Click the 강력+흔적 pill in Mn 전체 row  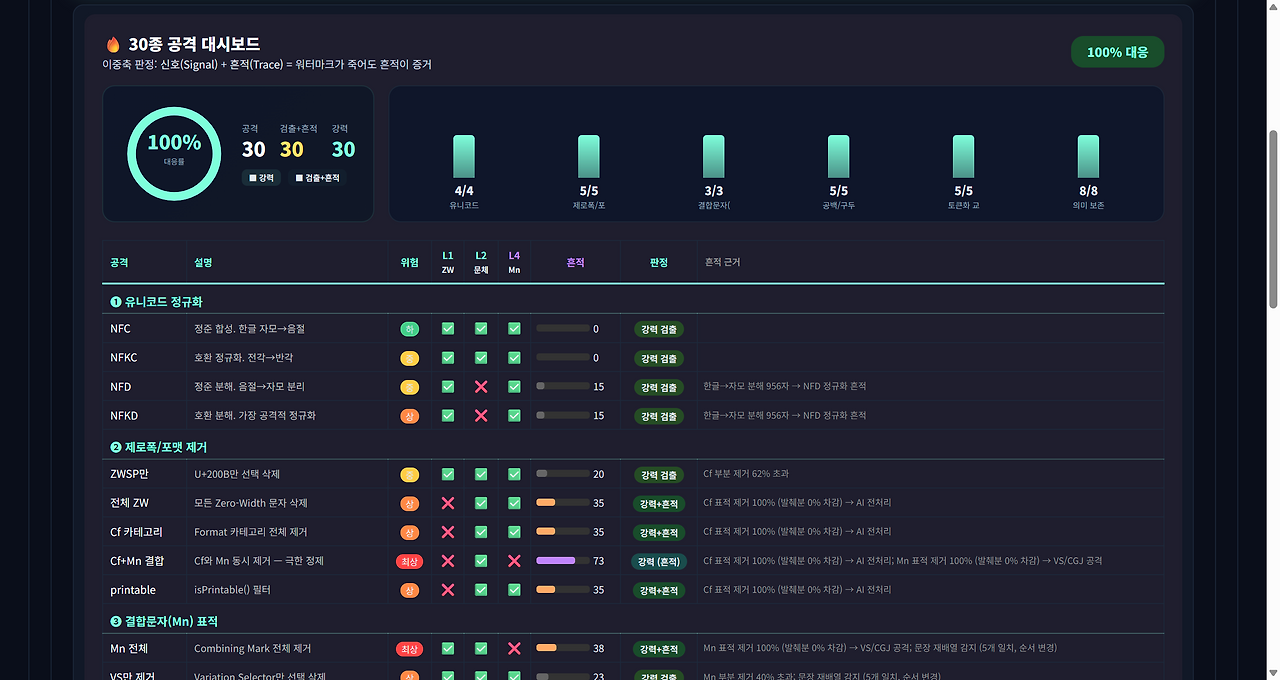659,649
